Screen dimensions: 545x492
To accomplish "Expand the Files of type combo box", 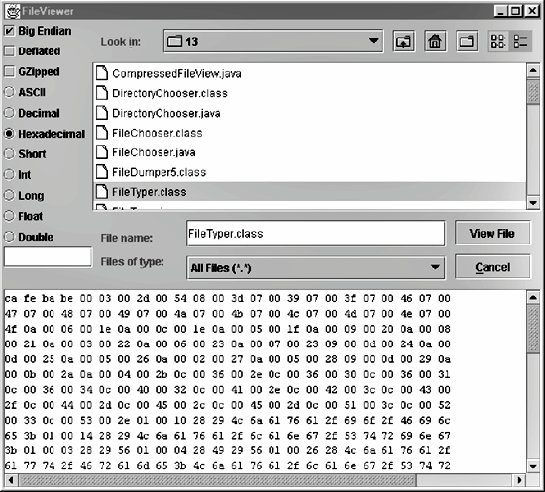I will click(x=316, y=268).
